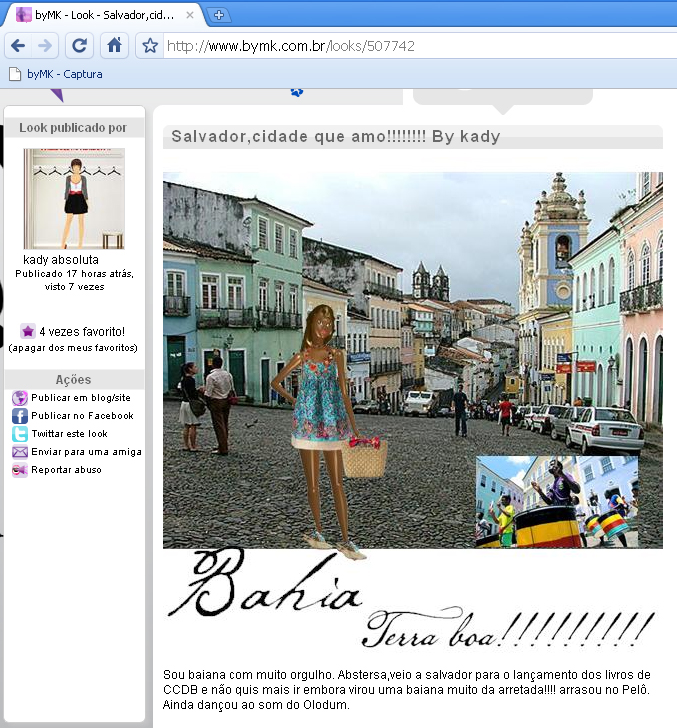Click 'apagar dos meus favoritos' link
This screenshot has width=677, height=728.
click(x=73, y=348)
